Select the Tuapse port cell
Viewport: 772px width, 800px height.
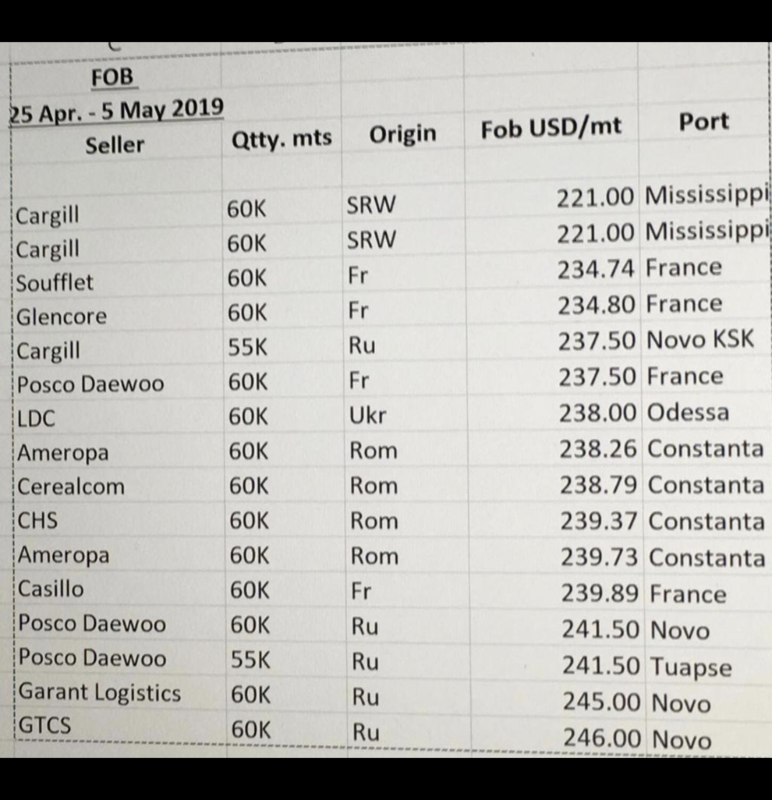click(690, 666)
